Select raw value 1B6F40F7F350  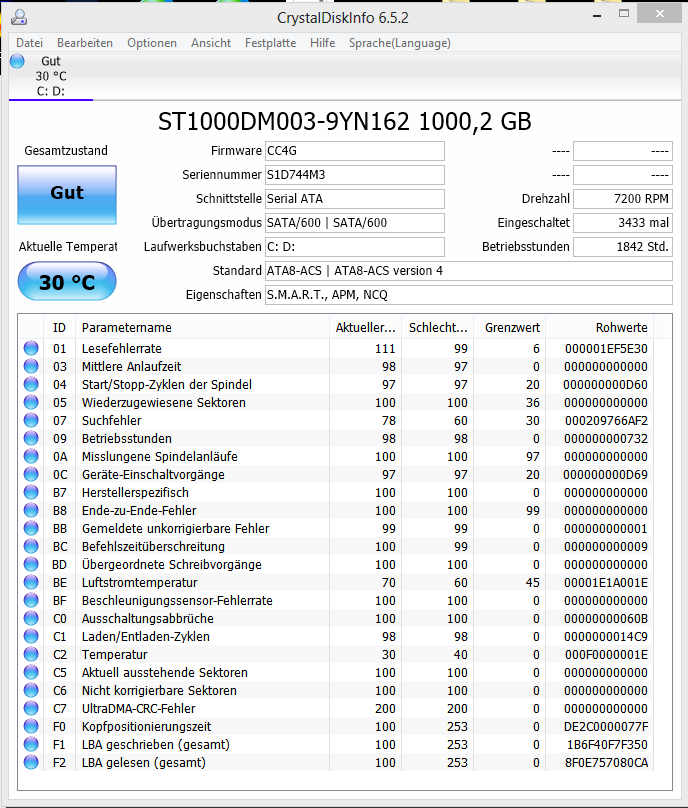coord(607,745)
